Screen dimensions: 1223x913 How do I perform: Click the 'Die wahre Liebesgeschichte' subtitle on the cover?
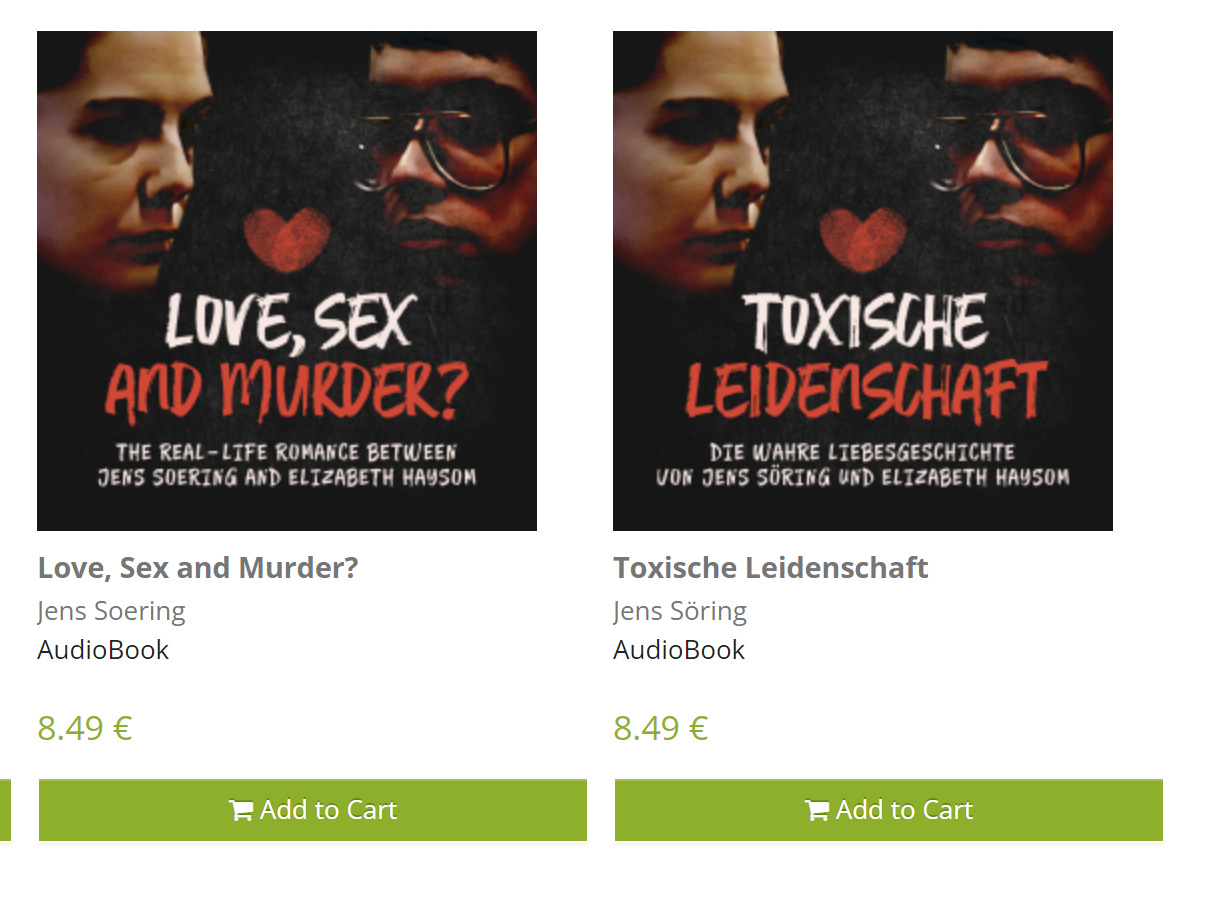pos(863,465)
